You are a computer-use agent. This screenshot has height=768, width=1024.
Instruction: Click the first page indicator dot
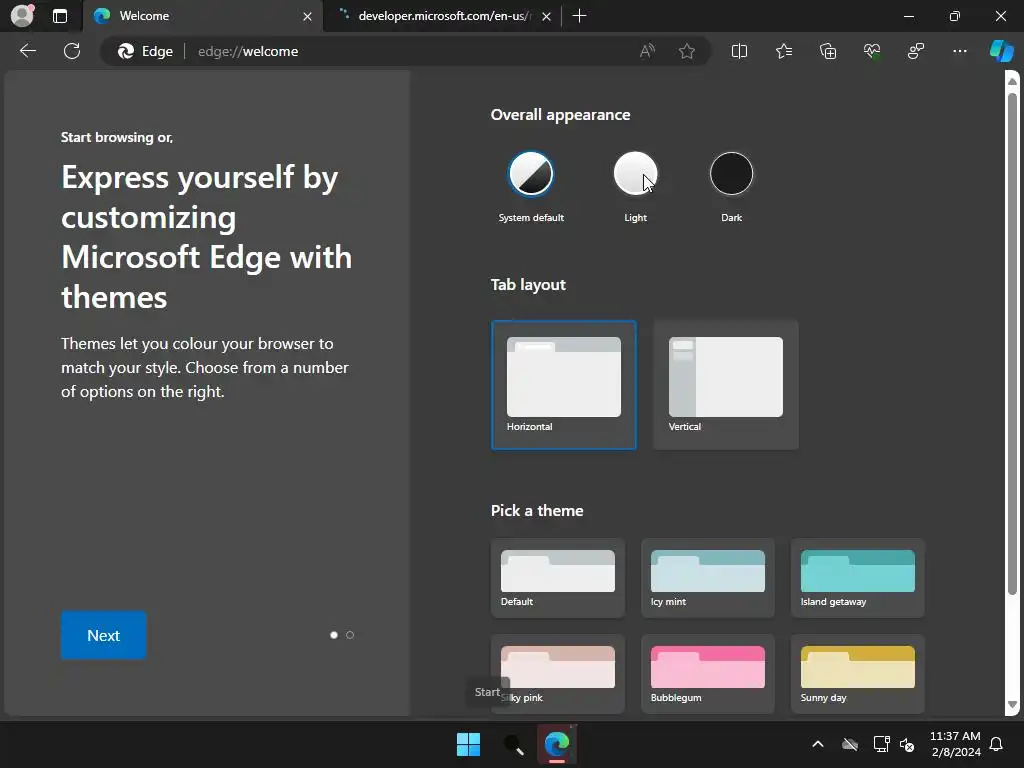click(334, 635)
